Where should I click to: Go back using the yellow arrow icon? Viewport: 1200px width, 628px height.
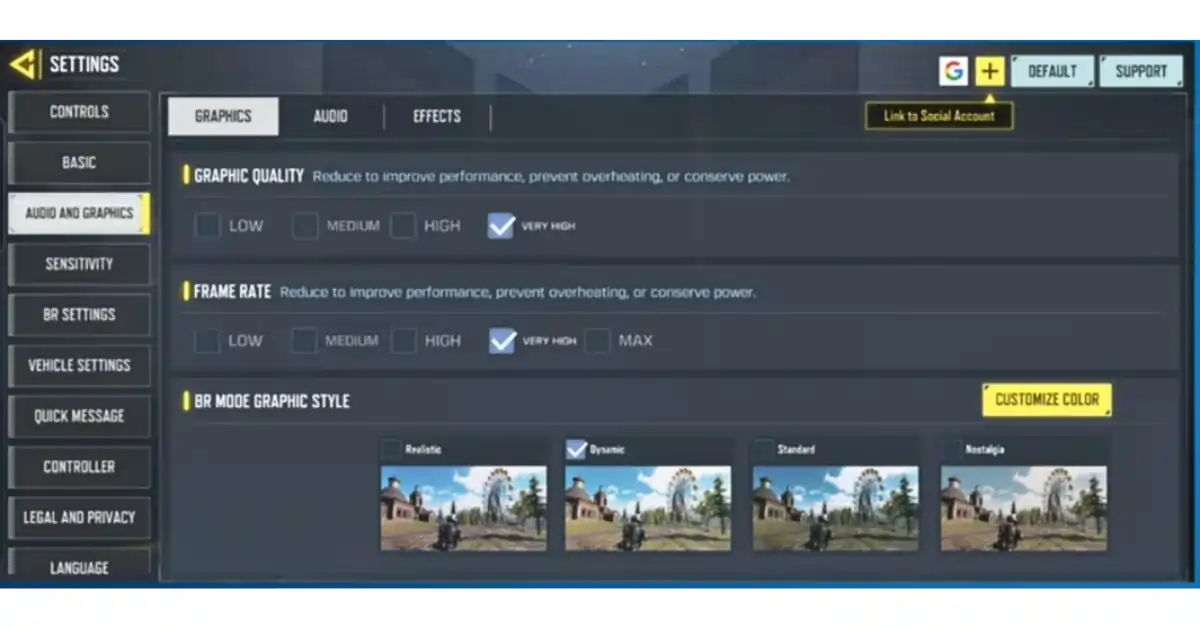[x=24, y=64]
